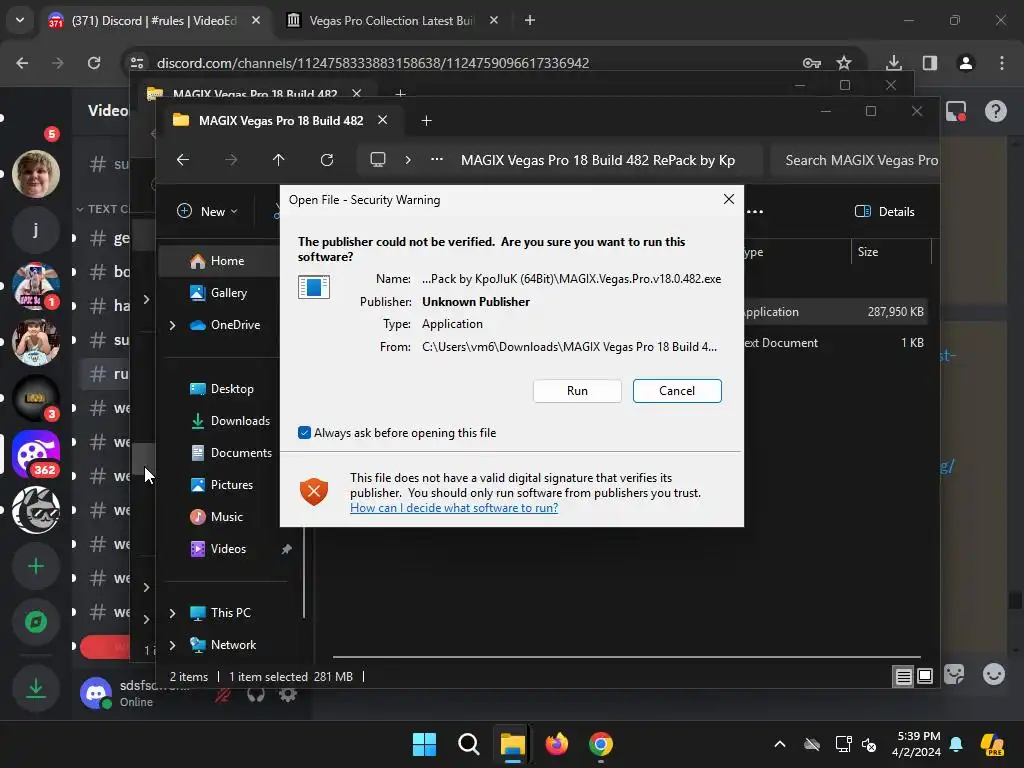
Task: Click Run in the Security Warning dialog
Action: coord(577,391)
